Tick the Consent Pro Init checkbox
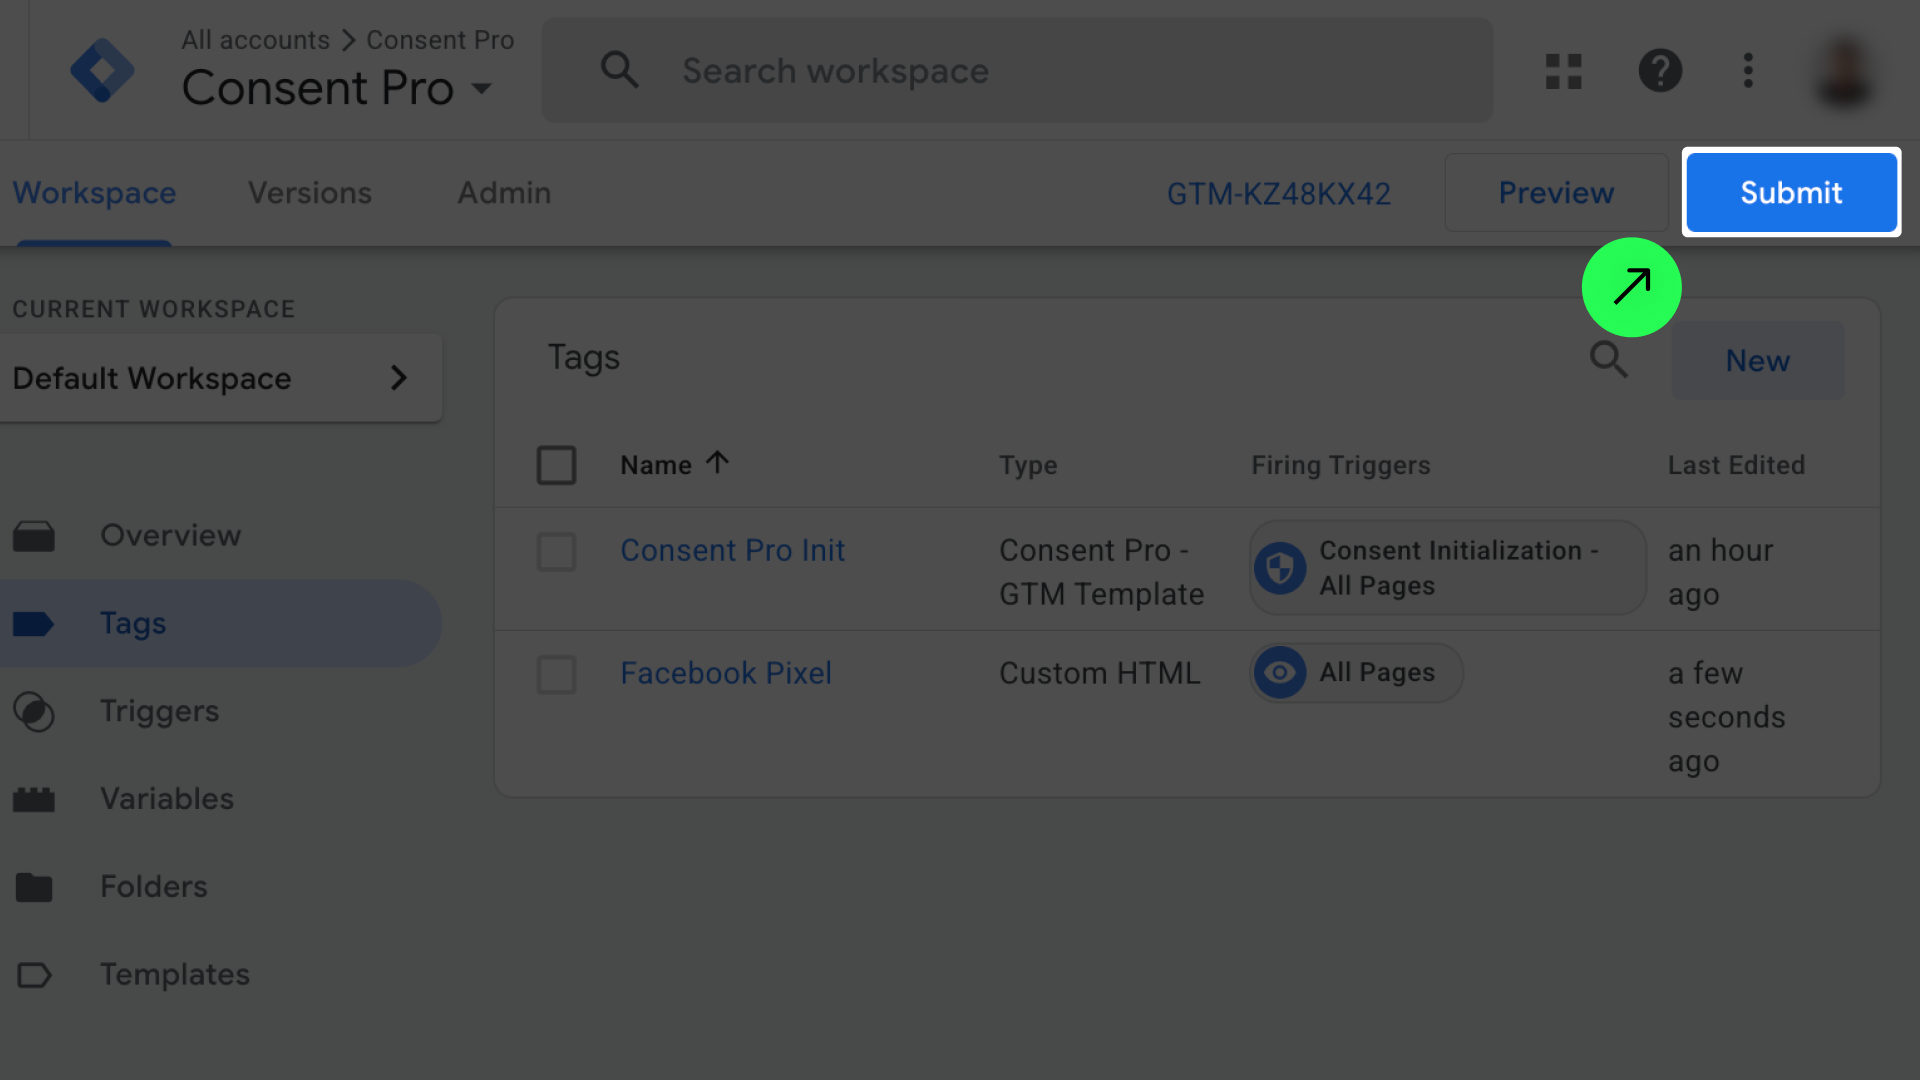This screenshot has height=1080, width=1920. point(556,551)
